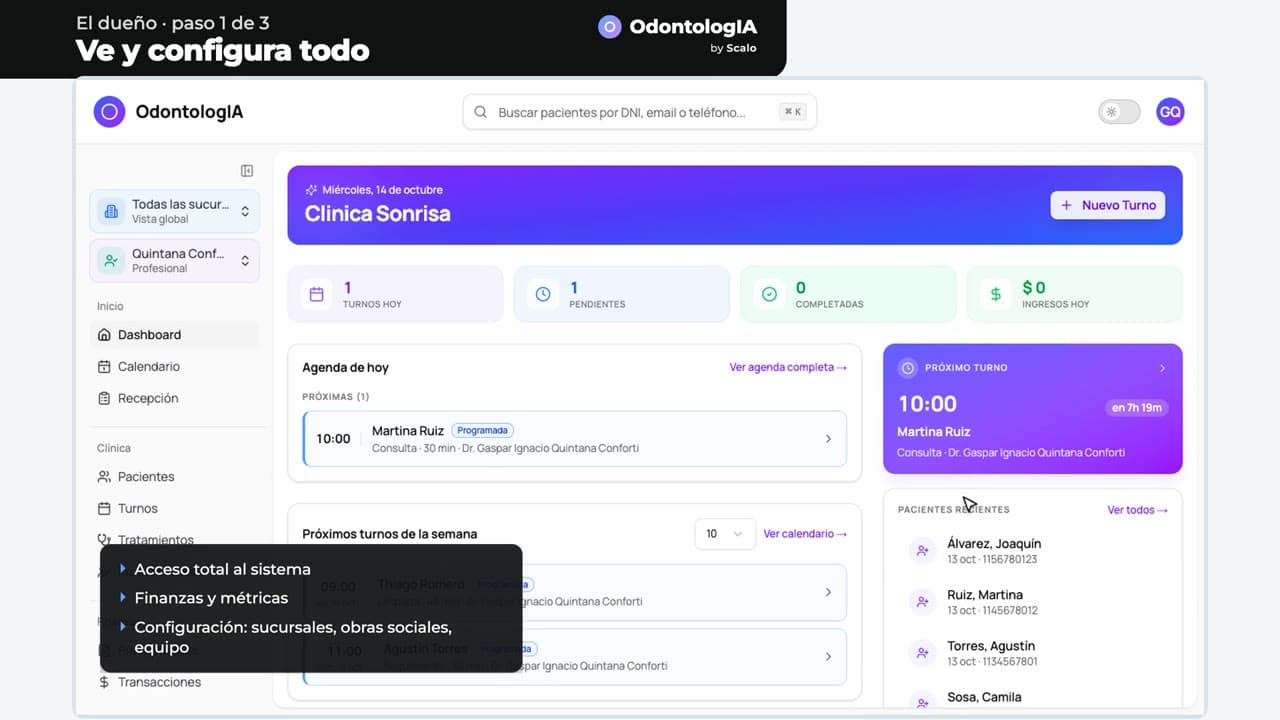The height and width of the screenshot is (720, 1280).
Task: Follow Ver agenda completa link
Action: (788, 367)
